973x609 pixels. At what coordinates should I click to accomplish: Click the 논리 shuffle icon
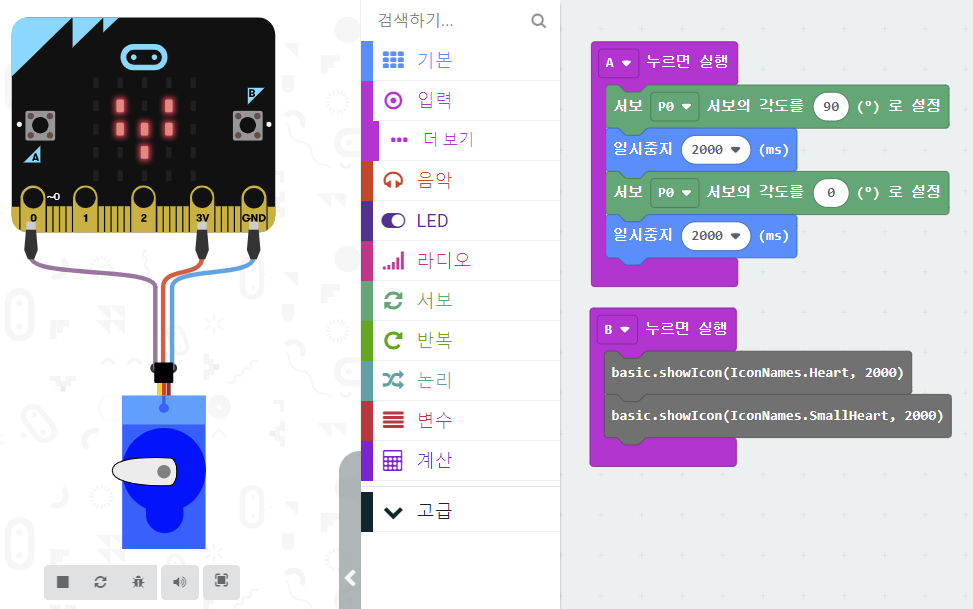tap(393, 380)
